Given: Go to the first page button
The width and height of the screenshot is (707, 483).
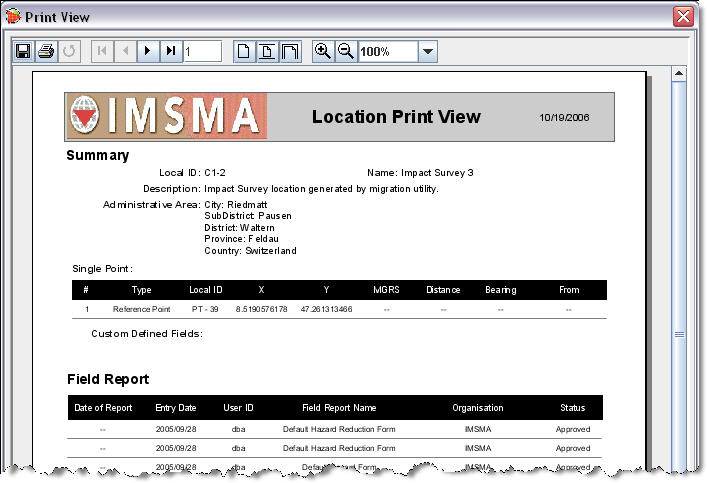Looking at the screenshot, I should [x=103, y=51].
